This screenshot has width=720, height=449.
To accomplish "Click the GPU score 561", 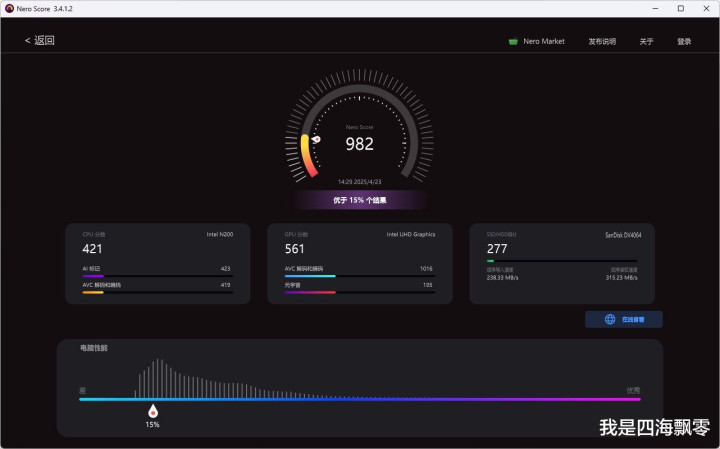I will click(x=294, y=249).
